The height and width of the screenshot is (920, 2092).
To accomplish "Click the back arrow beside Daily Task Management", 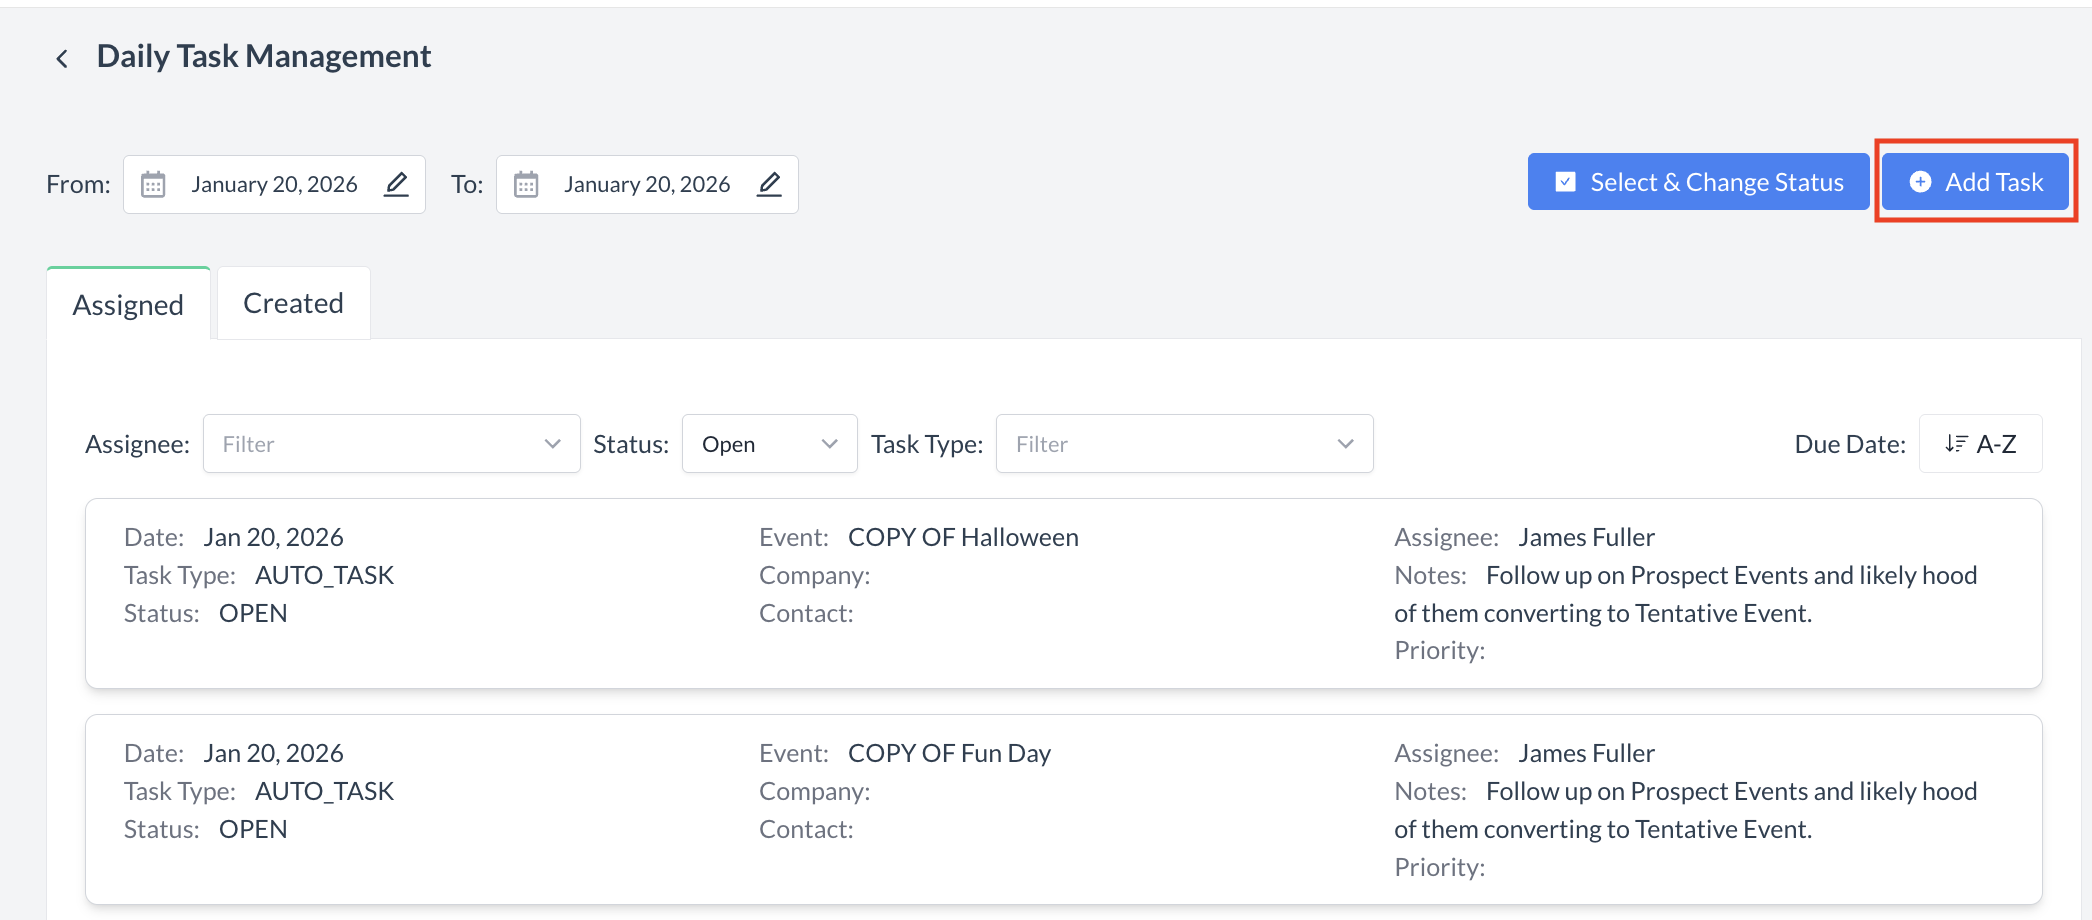I will click(62, 59).
